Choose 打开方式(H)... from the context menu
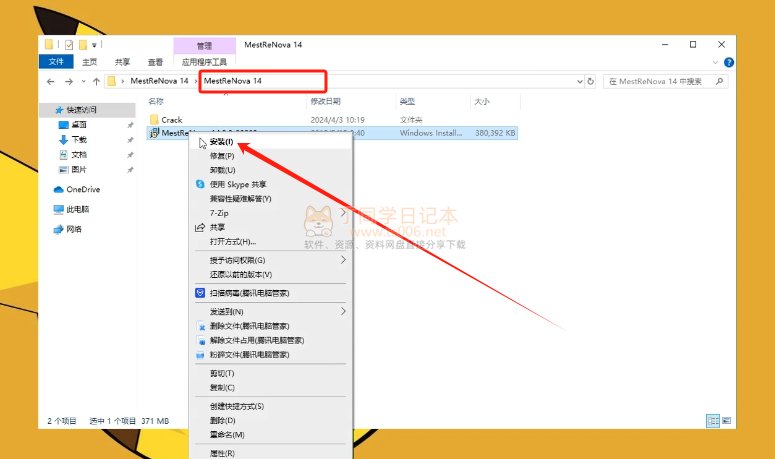 click(x=271, y=242)
